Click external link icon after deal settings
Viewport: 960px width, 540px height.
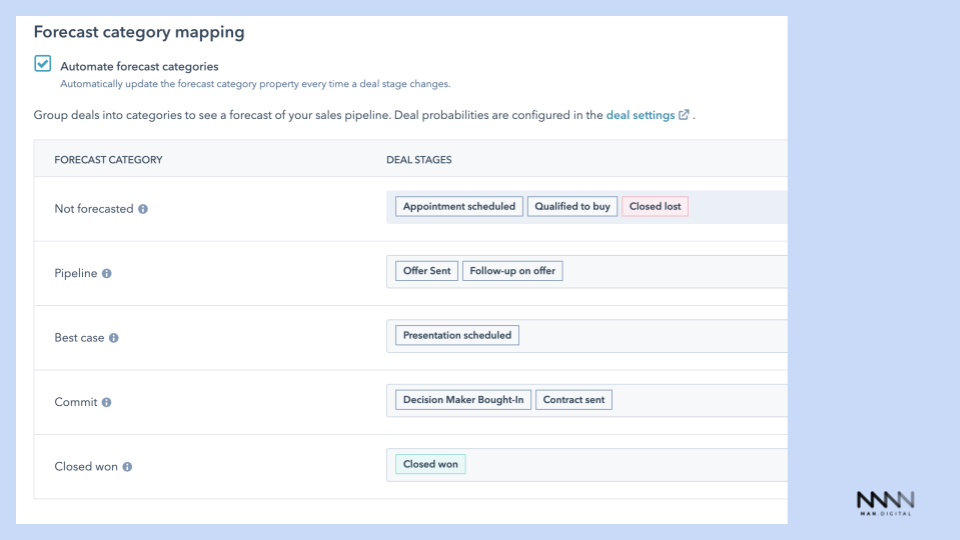pos(684,115)
